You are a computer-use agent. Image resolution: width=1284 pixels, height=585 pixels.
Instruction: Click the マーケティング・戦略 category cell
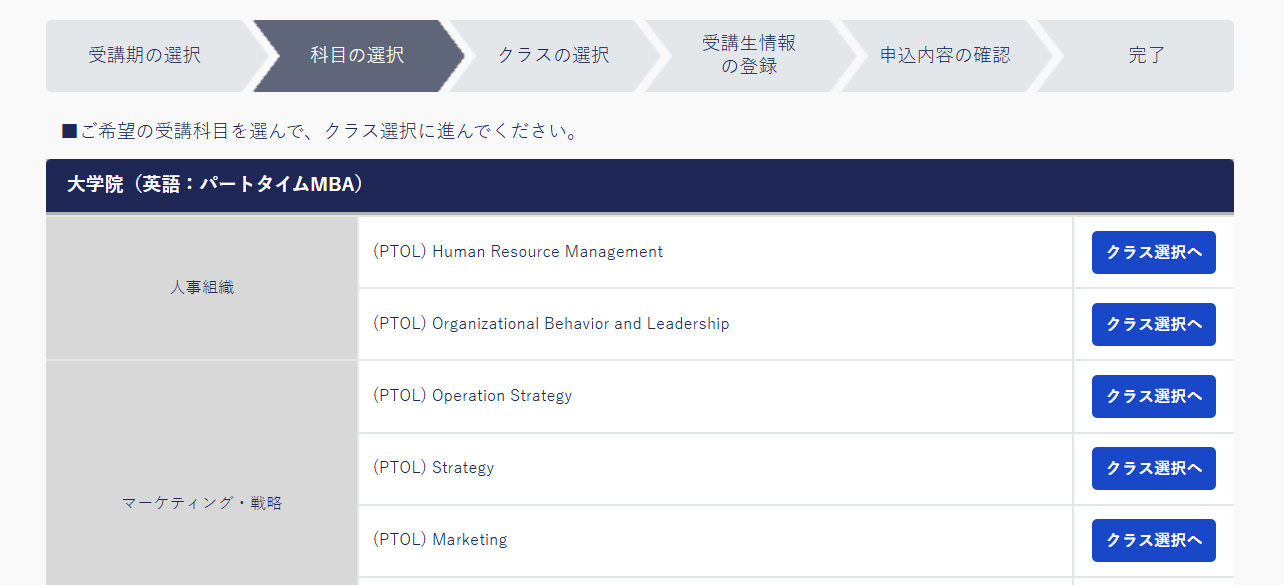[x=202, y=473]
